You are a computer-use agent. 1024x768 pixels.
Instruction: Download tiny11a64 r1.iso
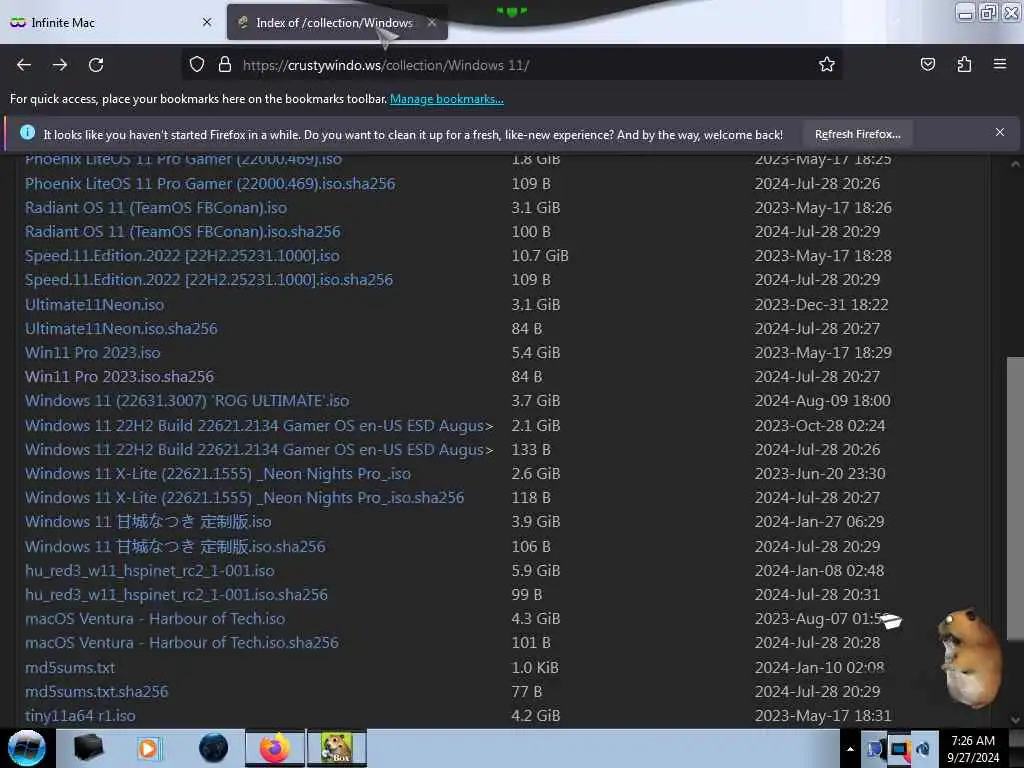(x=80, y=716)
